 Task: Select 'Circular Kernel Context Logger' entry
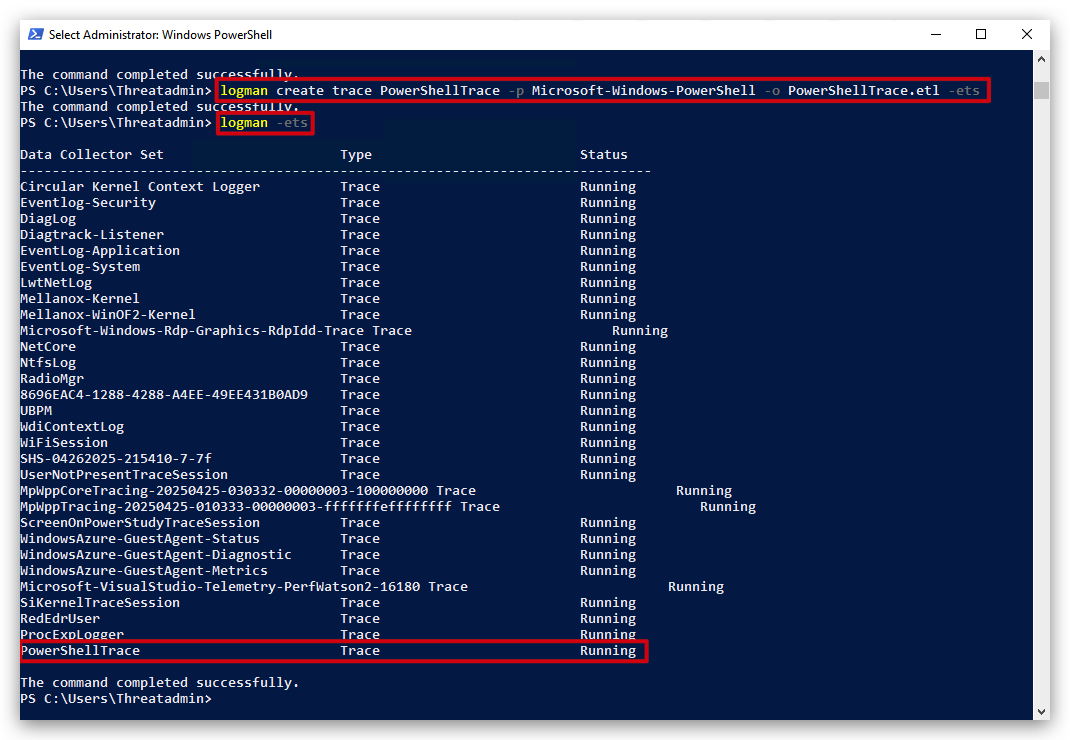[140, 186]
